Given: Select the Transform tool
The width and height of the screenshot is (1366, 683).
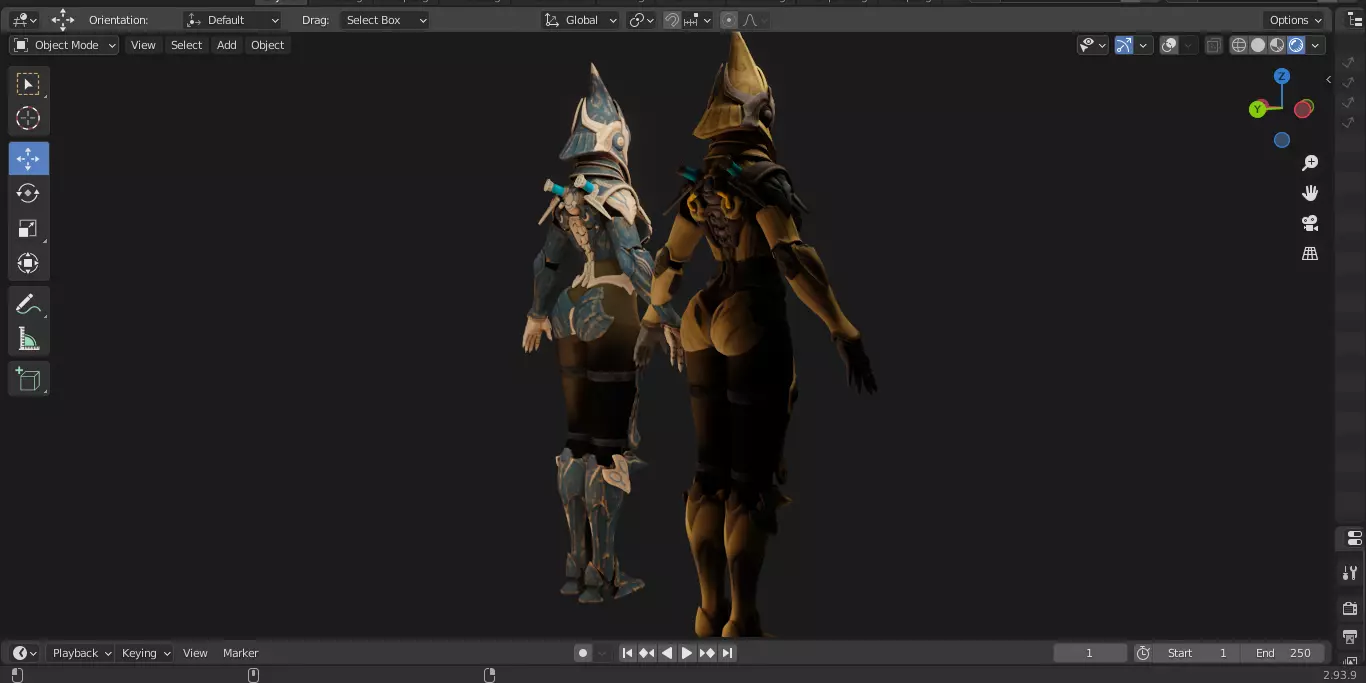Looking at the screenshot, I should coord(28,263).
